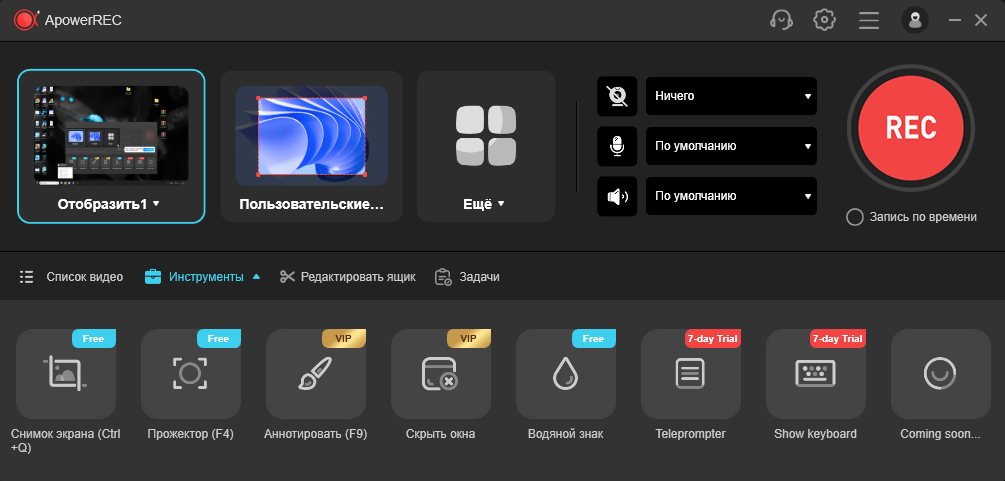
Task: Click the Show keyboard label text
Action: click(815, 434)
